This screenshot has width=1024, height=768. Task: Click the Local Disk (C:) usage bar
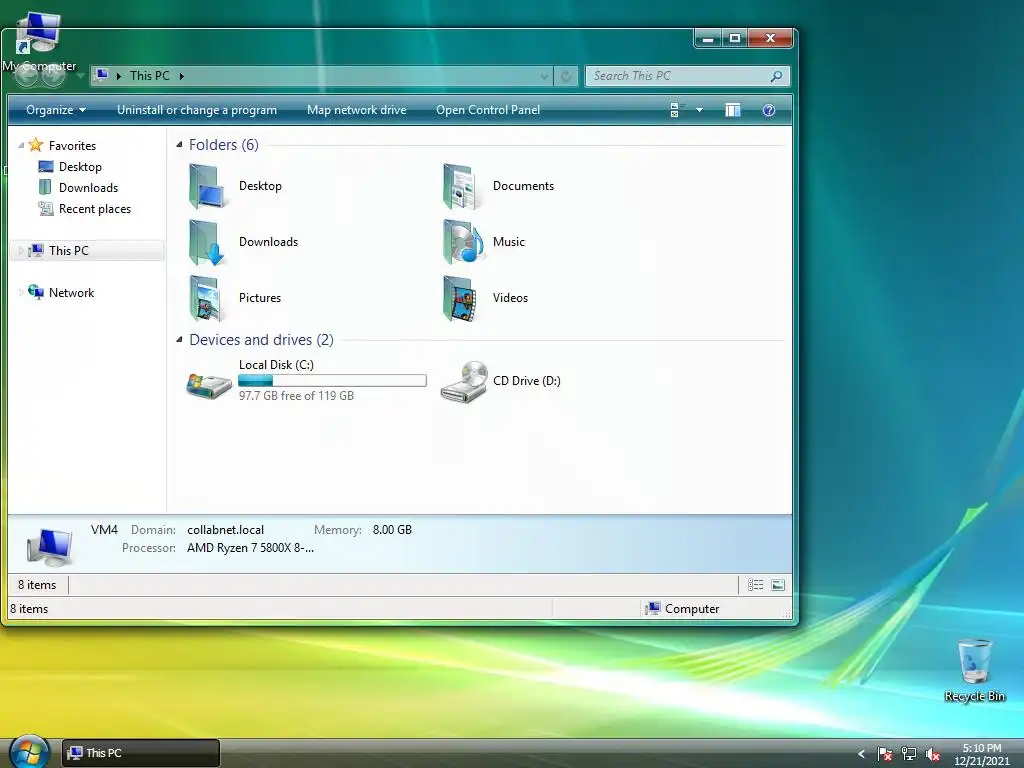(x=332, y=380)
